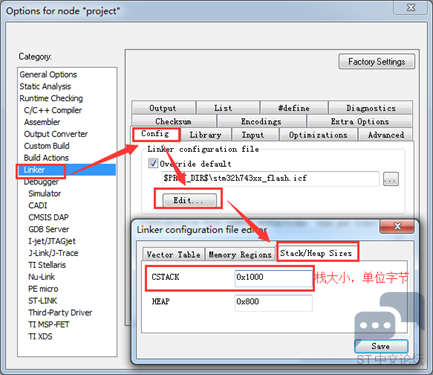Close the Linker configuration file editor
Viewport: 433px width, 375px height.
pyautogui.click(x=397, y=226)
